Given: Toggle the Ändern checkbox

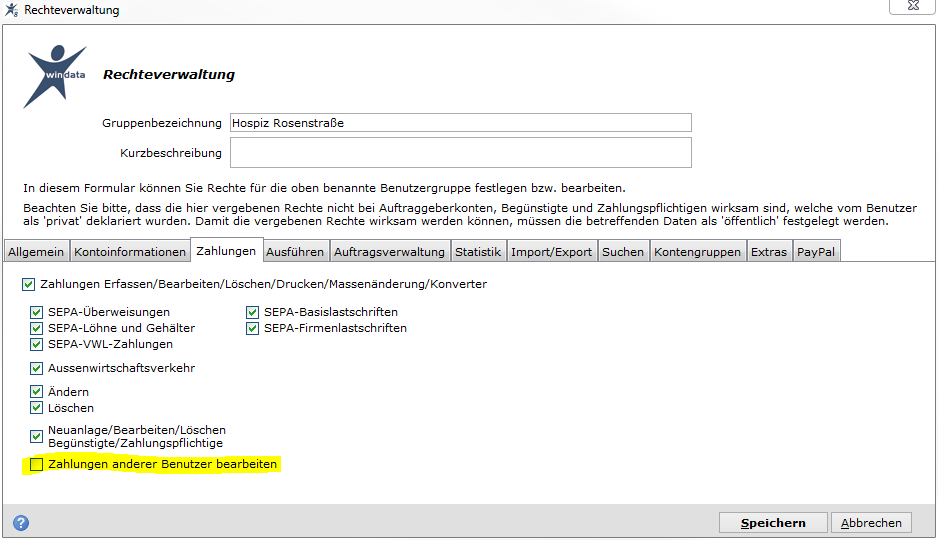Looking at the screenshot, I should tap(36, 392).
